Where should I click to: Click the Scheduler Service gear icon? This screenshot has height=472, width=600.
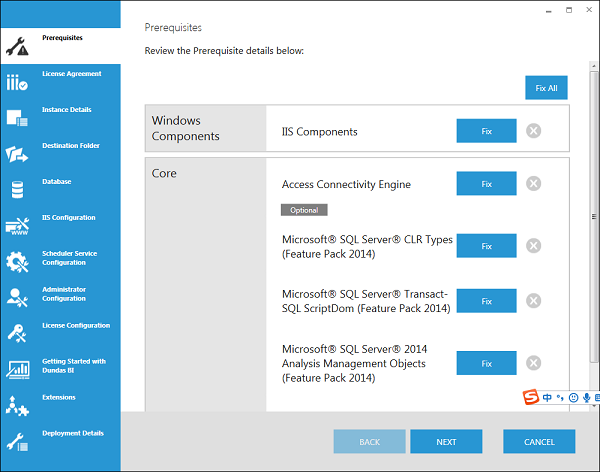click(x=17, y=262)
